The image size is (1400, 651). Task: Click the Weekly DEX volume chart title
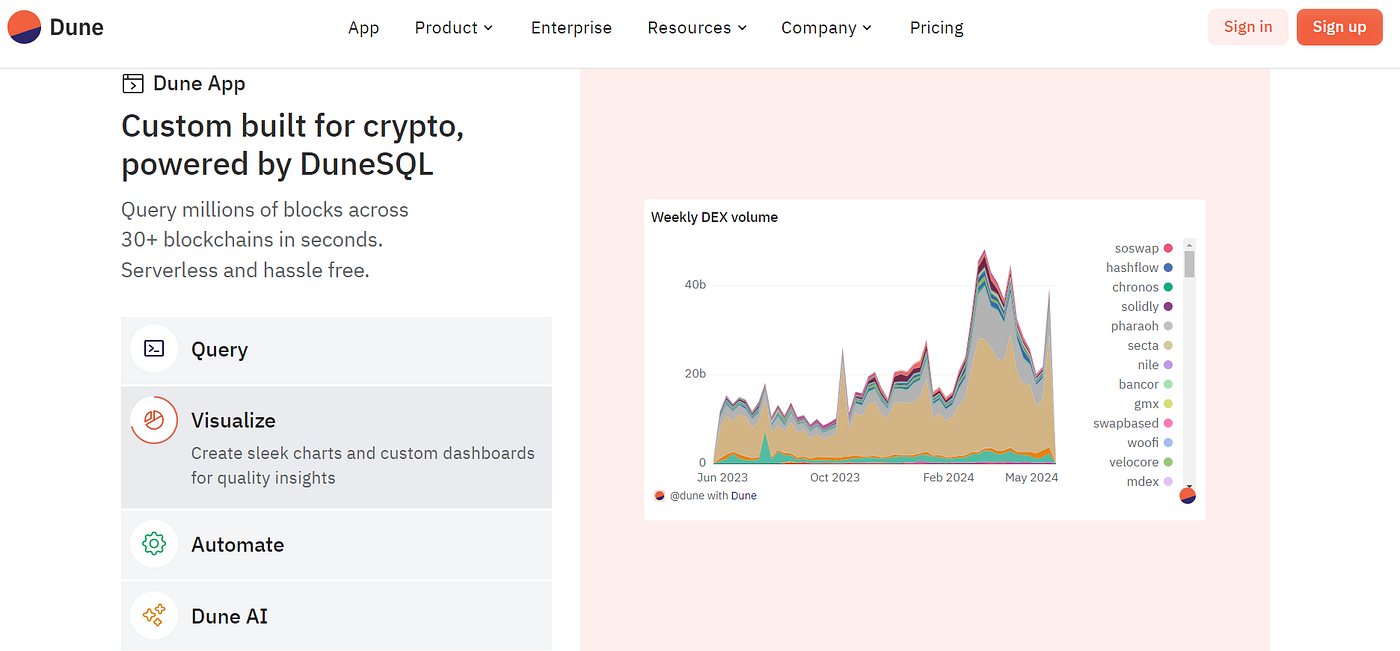pos(714,217)
